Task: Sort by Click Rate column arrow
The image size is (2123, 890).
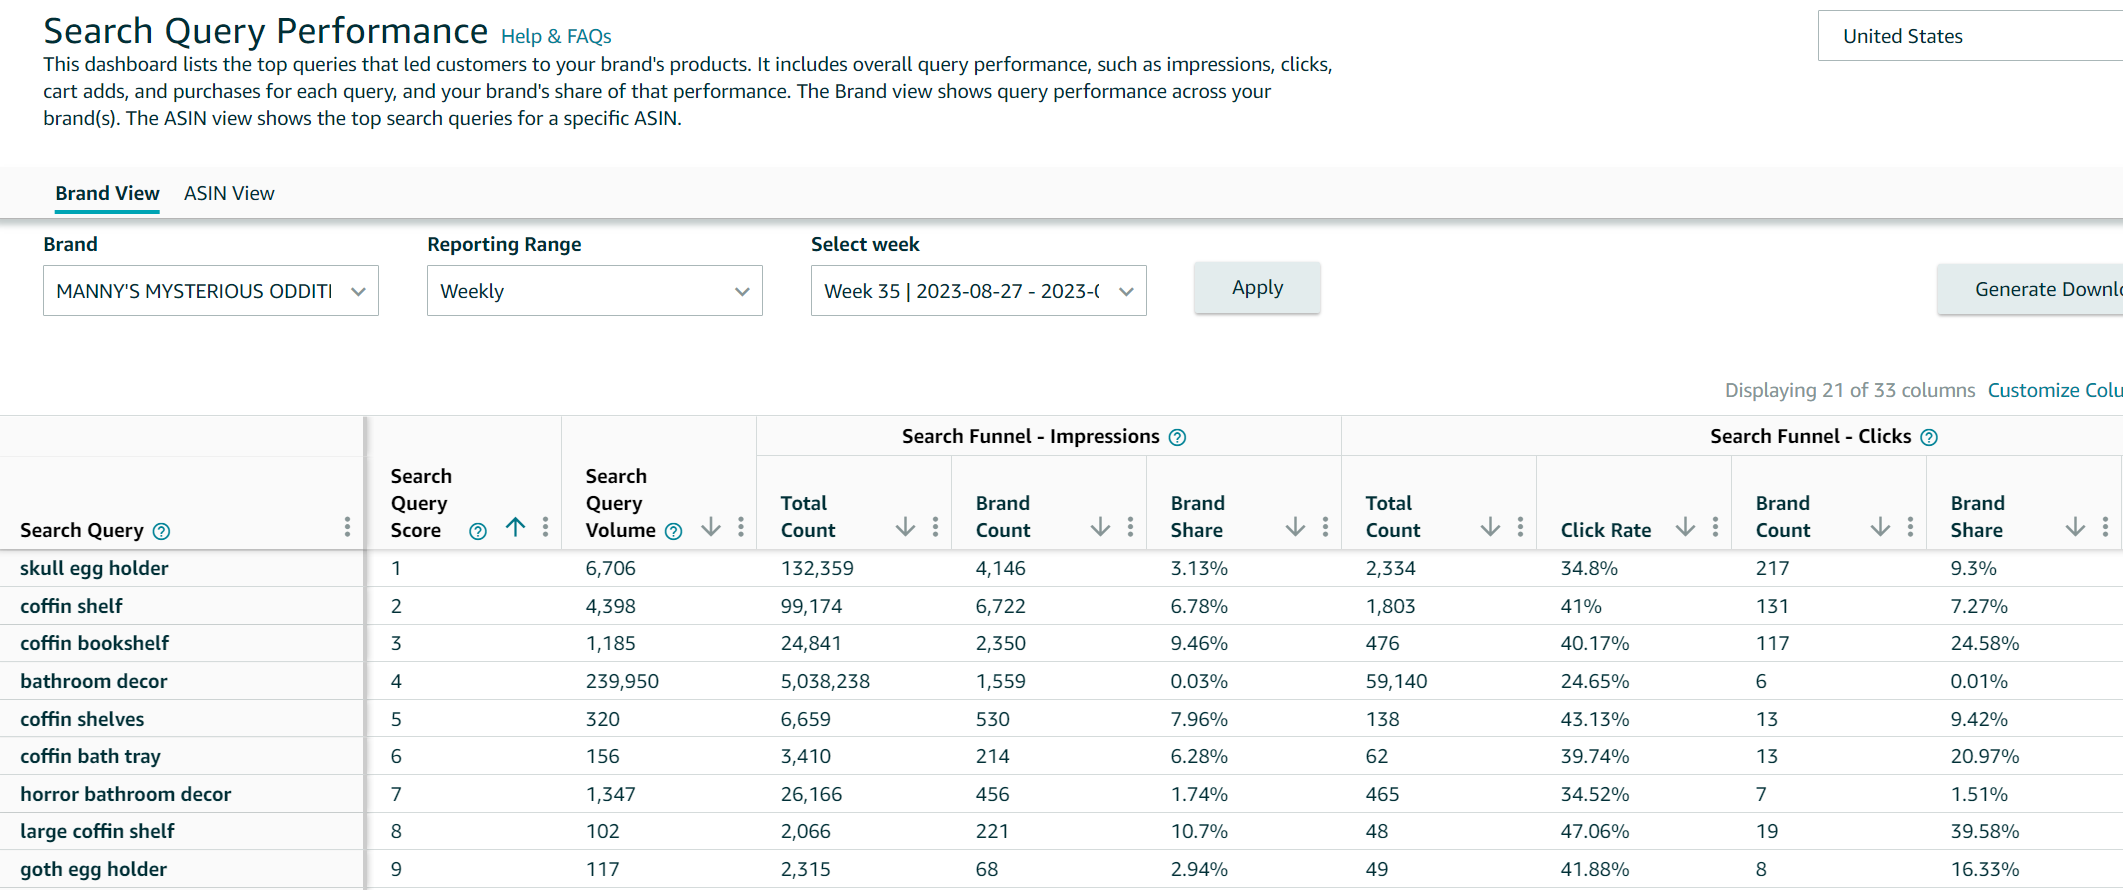Action: point(1685,527)
